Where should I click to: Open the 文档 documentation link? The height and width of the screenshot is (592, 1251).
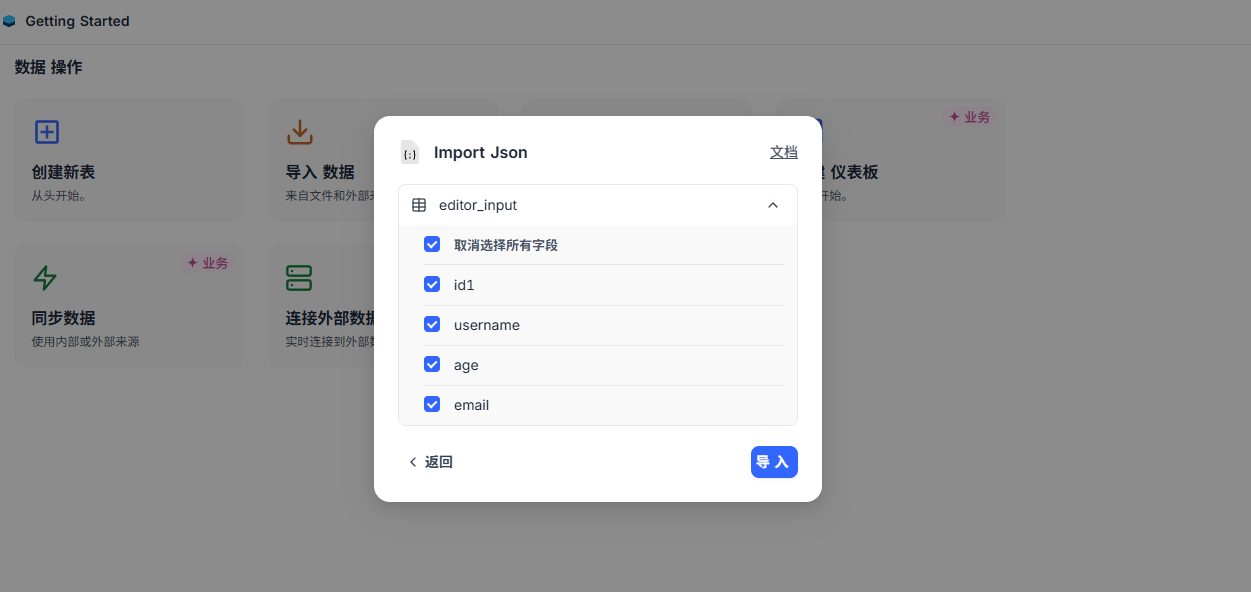click(784, 152)
